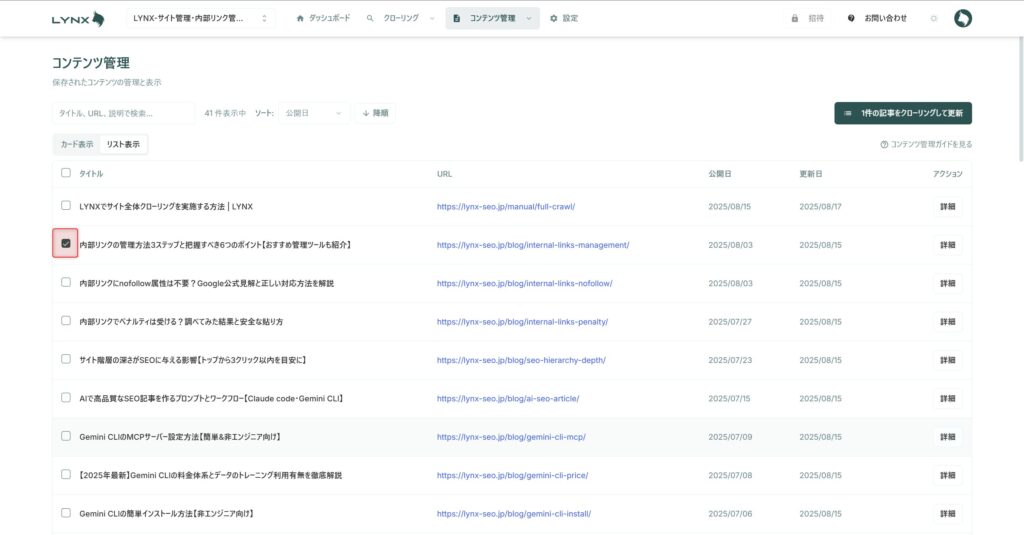Open the internal-links-nofollow URL link
Viewport: 1024px width, 535px height.
coord(524,283)
